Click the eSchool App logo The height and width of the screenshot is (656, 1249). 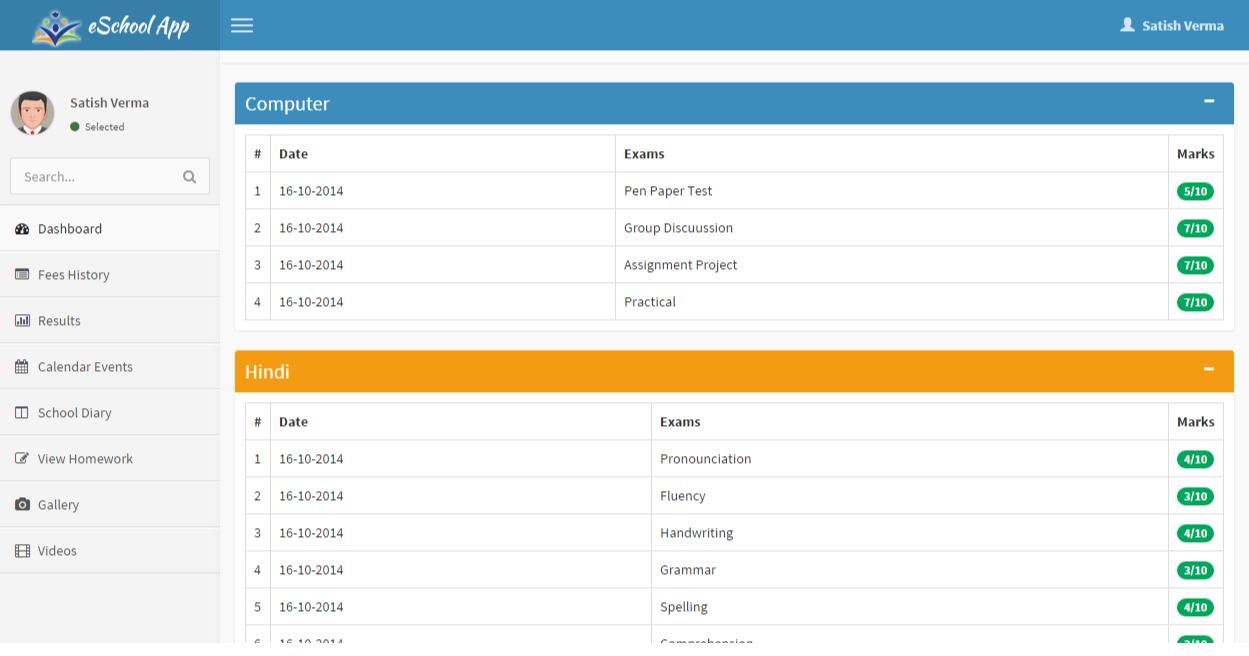110,26
